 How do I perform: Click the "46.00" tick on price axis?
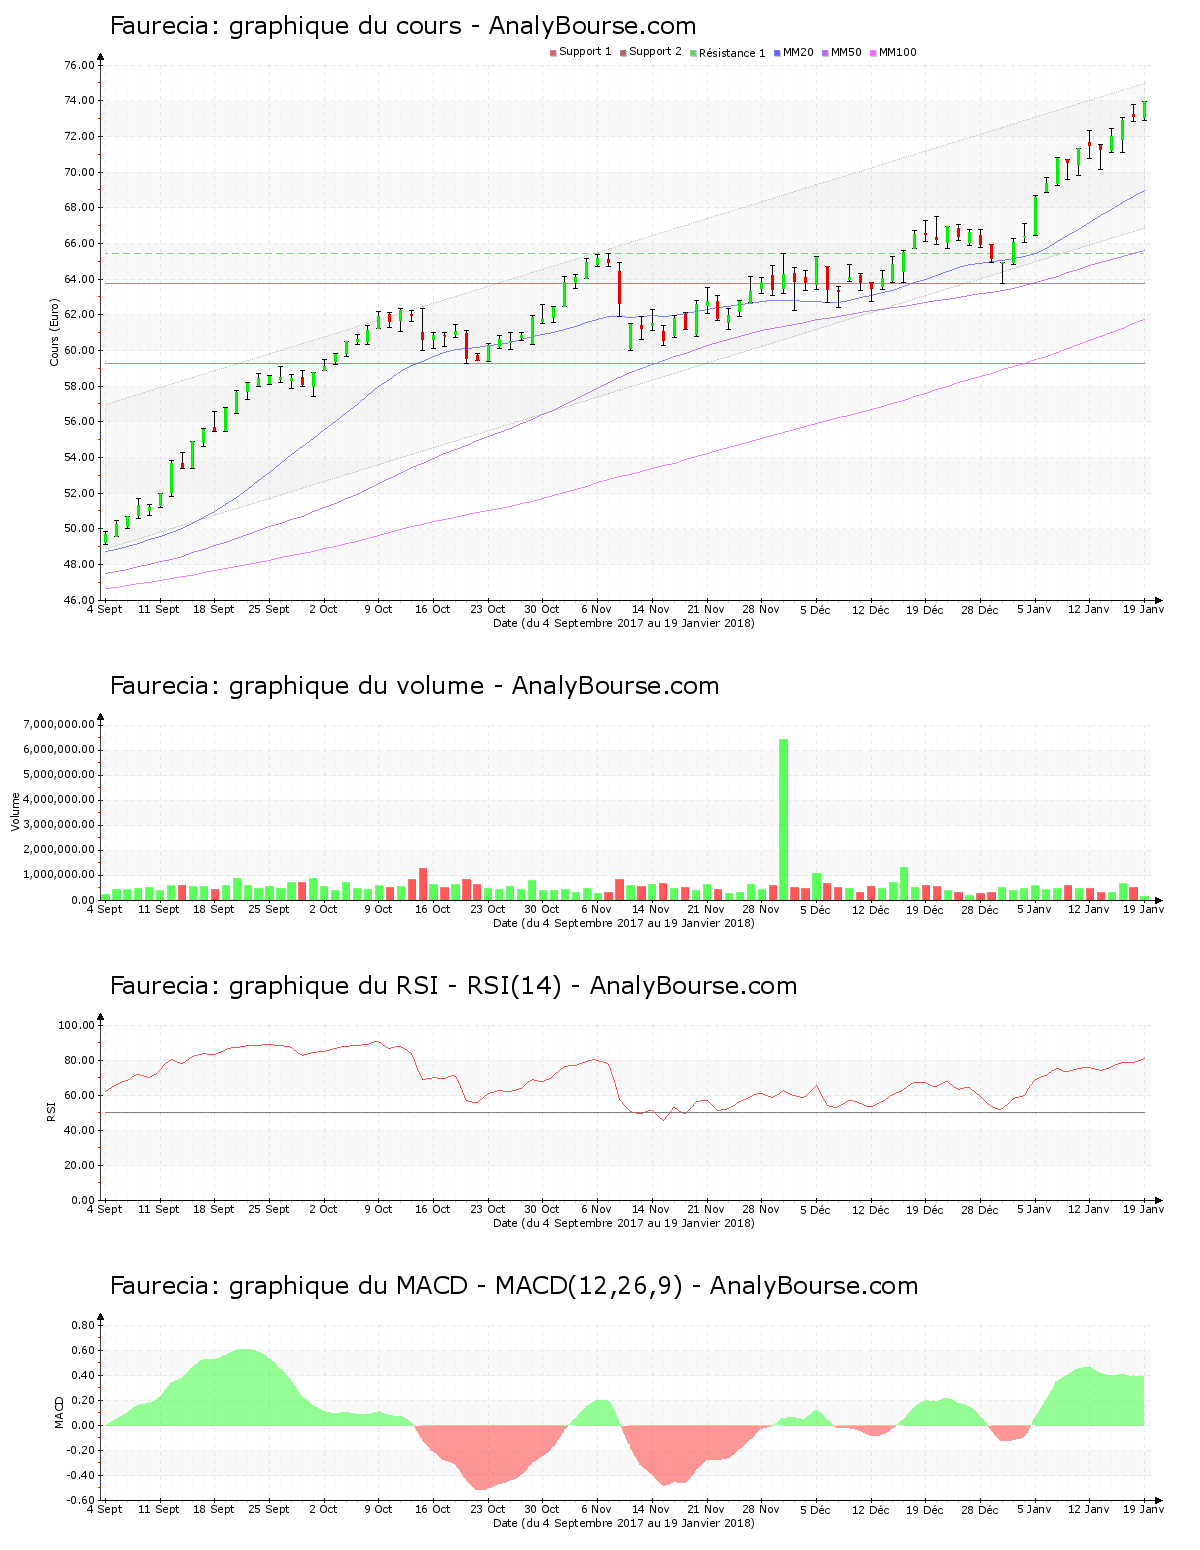coord(79,600)
